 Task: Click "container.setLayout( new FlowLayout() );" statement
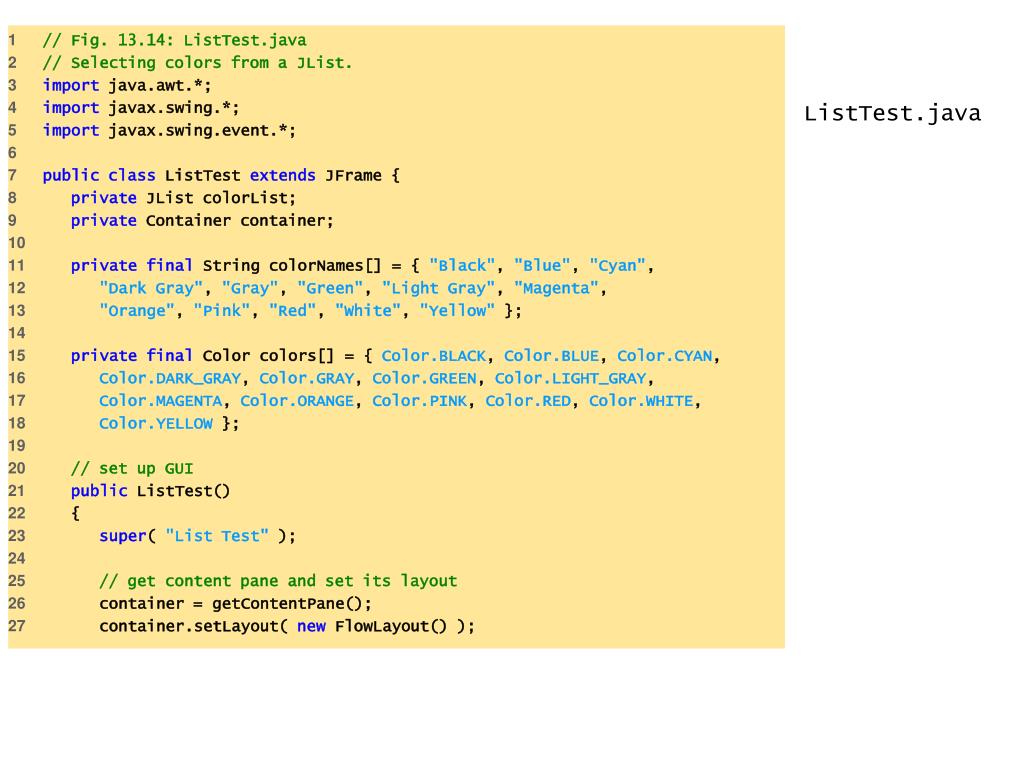(x=287, y=626)
